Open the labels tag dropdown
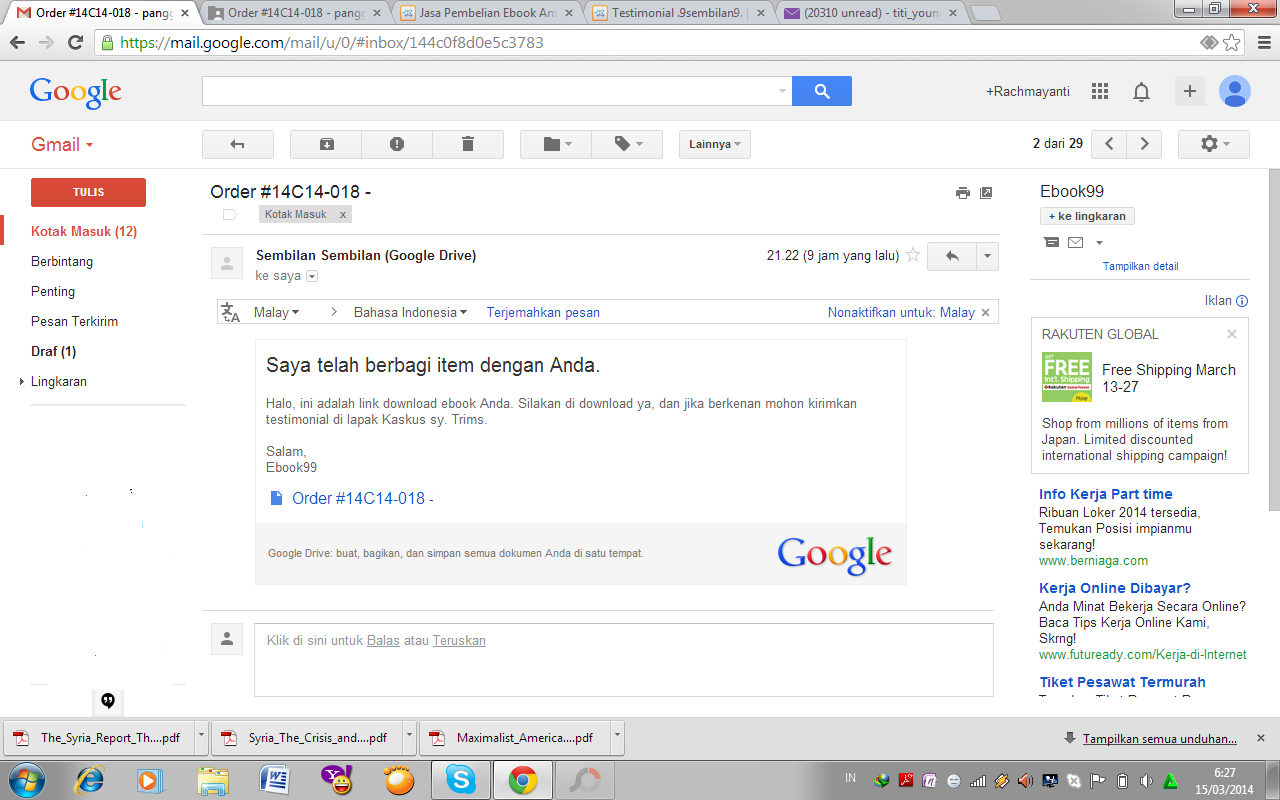 [627, 144]
